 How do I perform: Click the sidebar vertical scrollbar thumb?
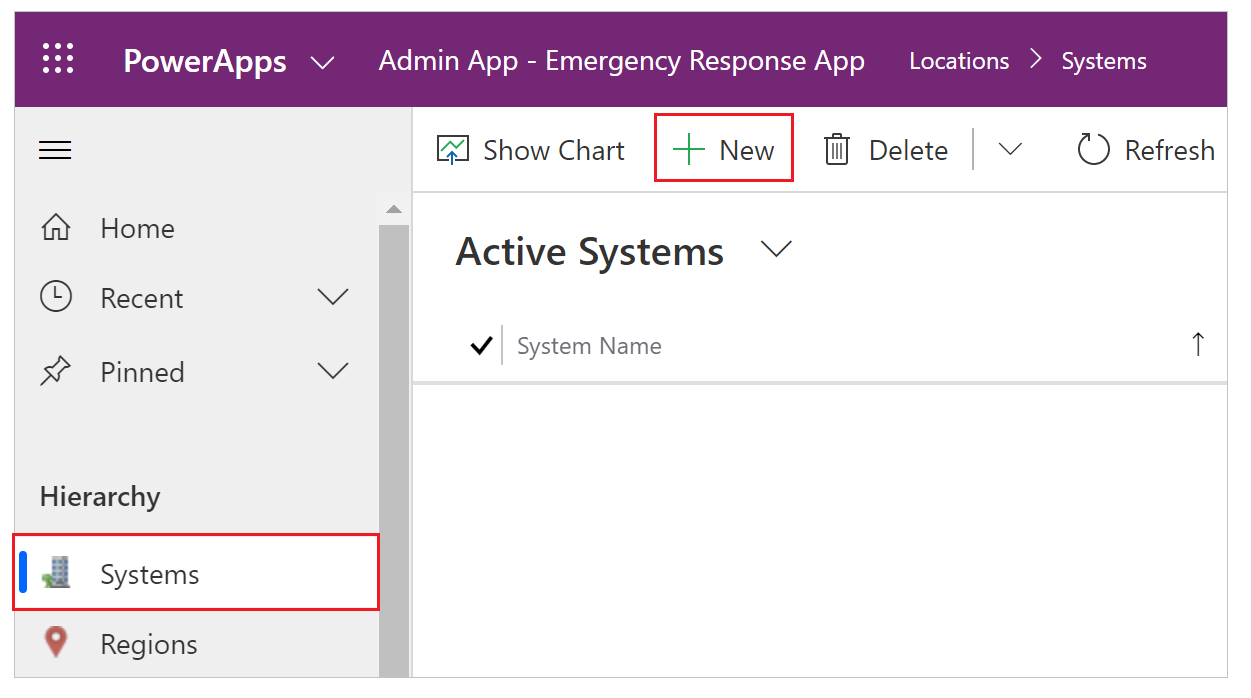[x=393, y=450]
